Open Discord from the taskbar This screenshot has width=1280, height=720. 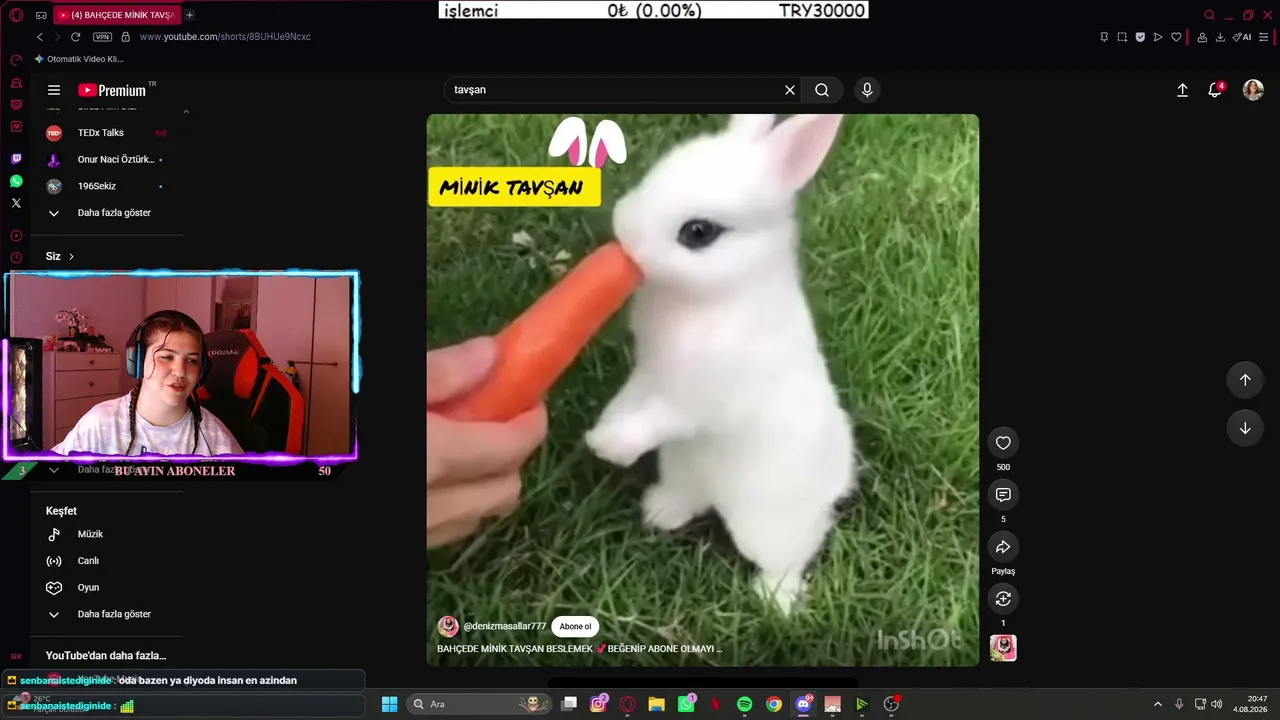pos(803,704)
